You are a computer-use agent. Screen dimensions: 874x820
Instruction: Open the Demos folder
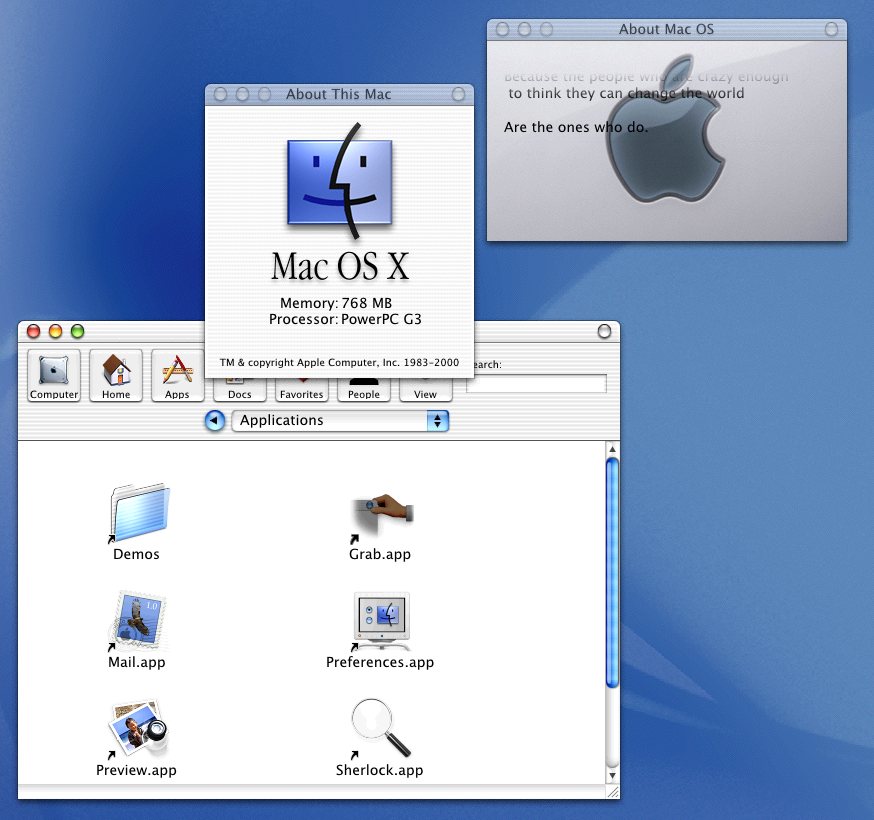(x=138, y=514)
